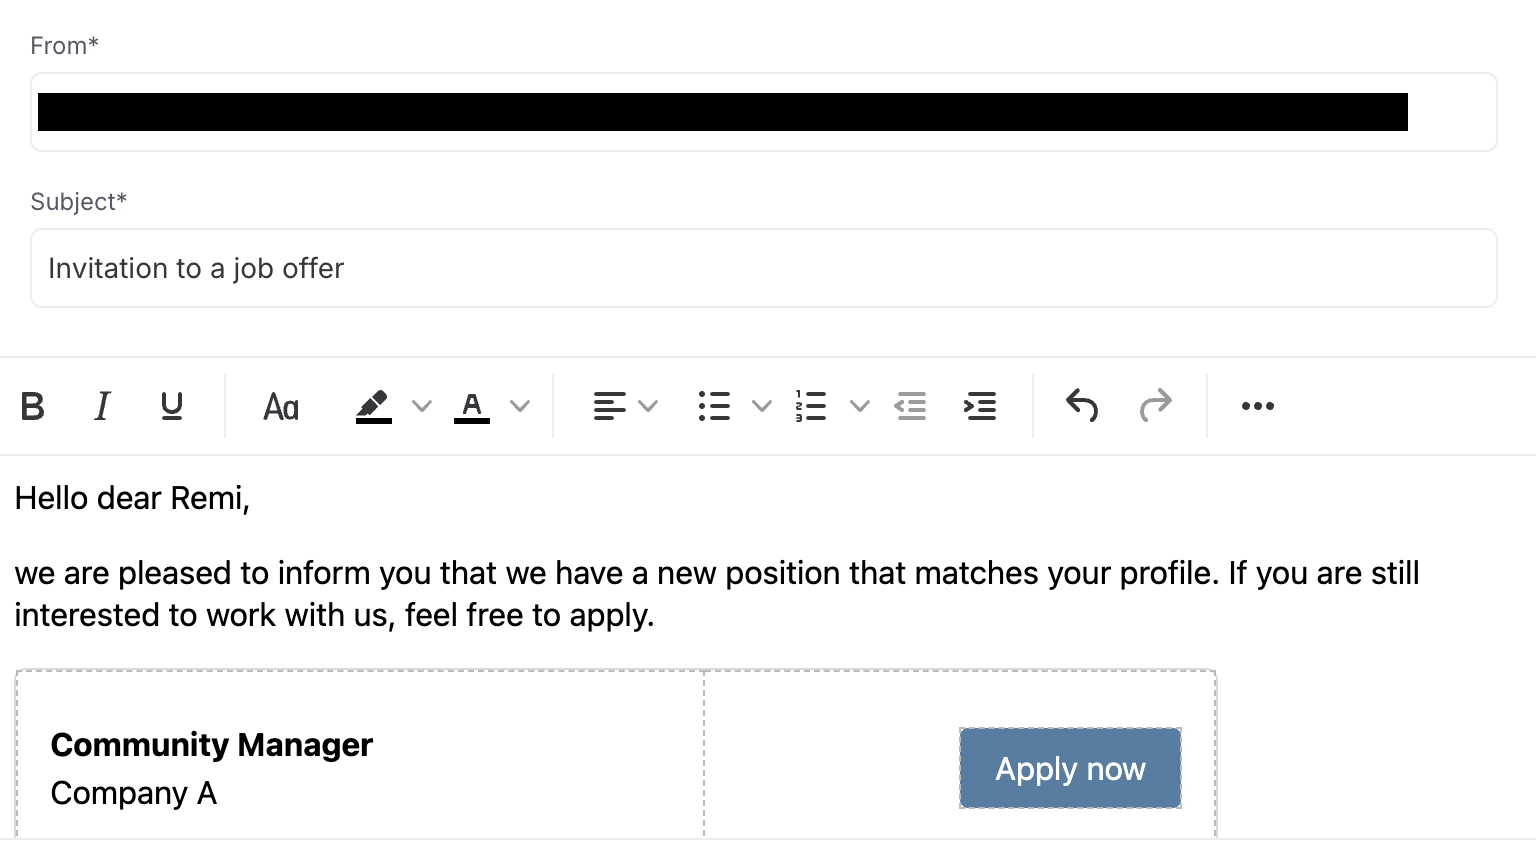Click the highlight color marker icon
The width and height of the screenshot is (1536, 842).
tap(373, 406)
